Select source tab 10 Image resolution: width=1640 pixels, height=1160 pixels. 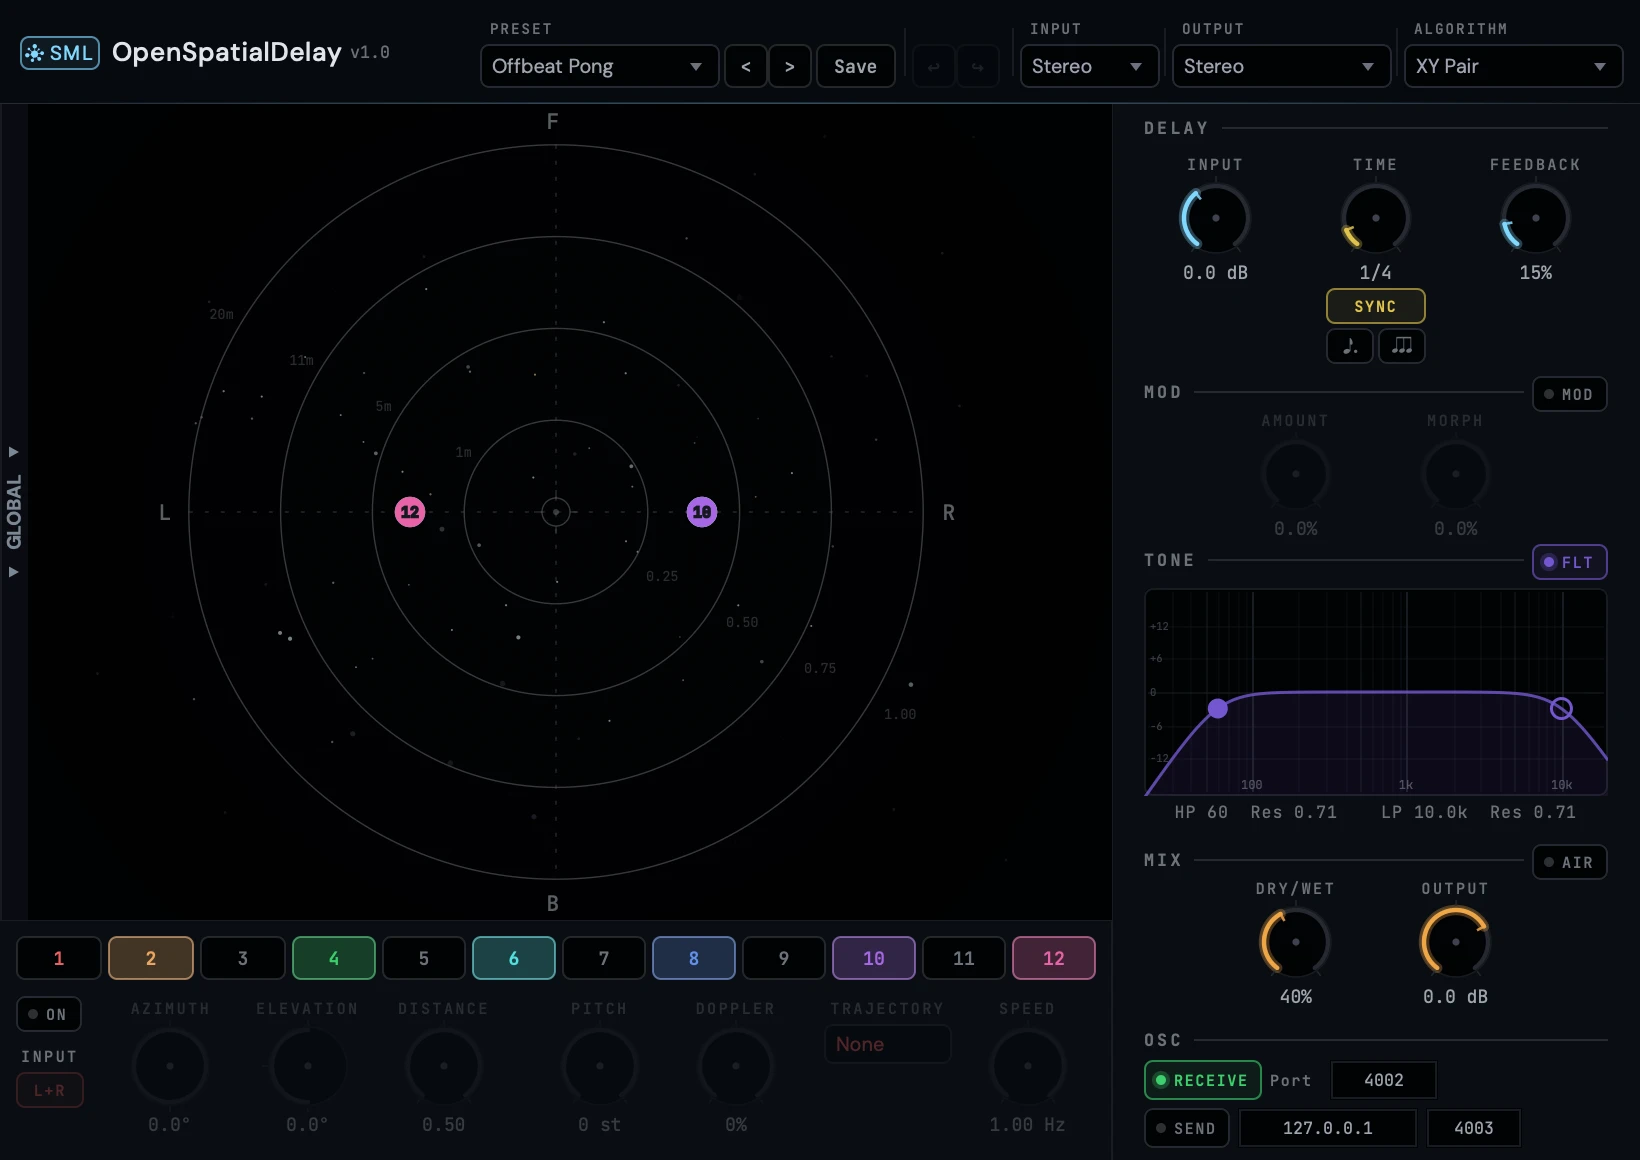pyautogui.click(x=874, y=958)
